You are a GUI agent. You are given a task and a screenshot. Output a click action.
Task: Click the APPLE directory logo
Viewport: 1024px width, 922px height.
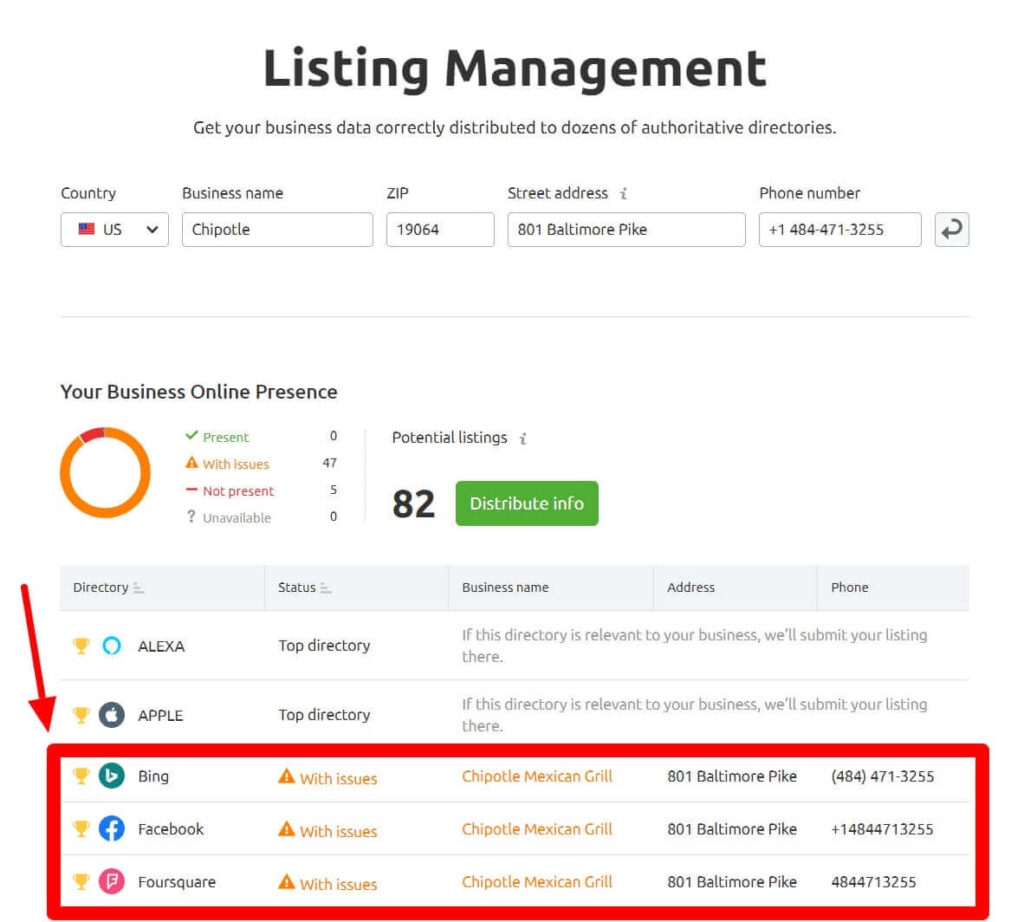[112, 714]
